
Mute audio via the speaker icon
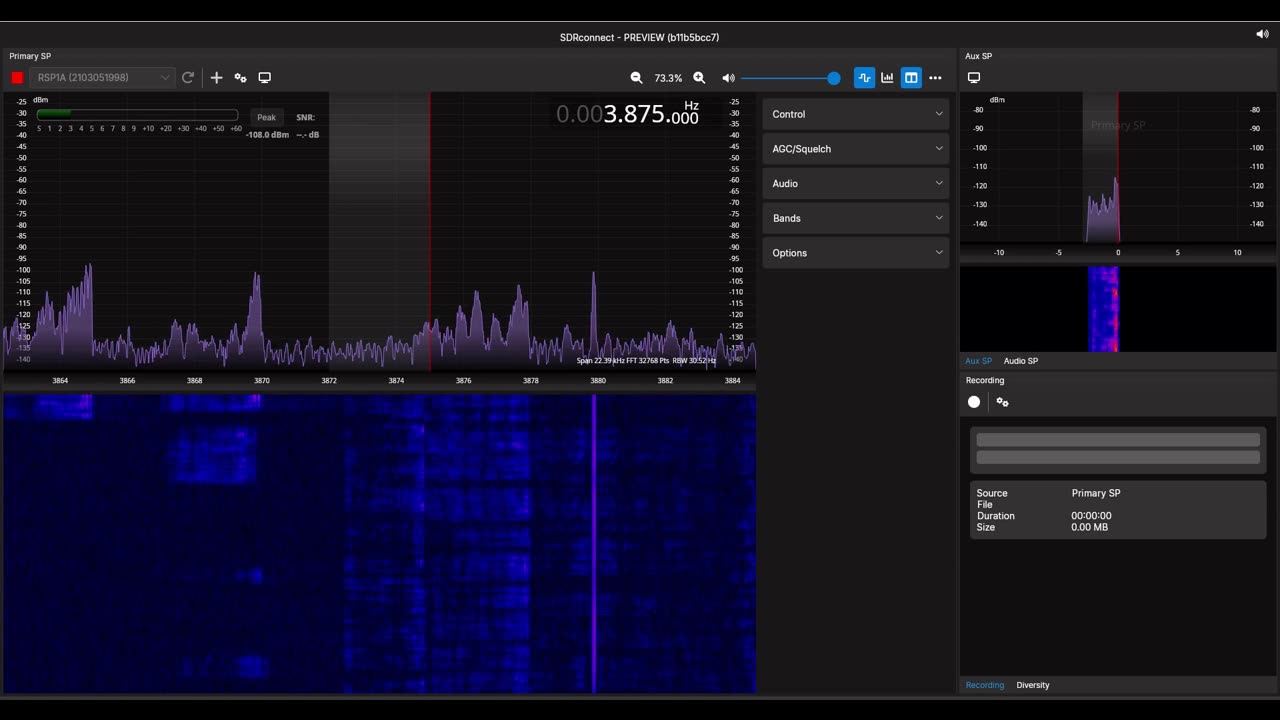[x=728, y=78]
